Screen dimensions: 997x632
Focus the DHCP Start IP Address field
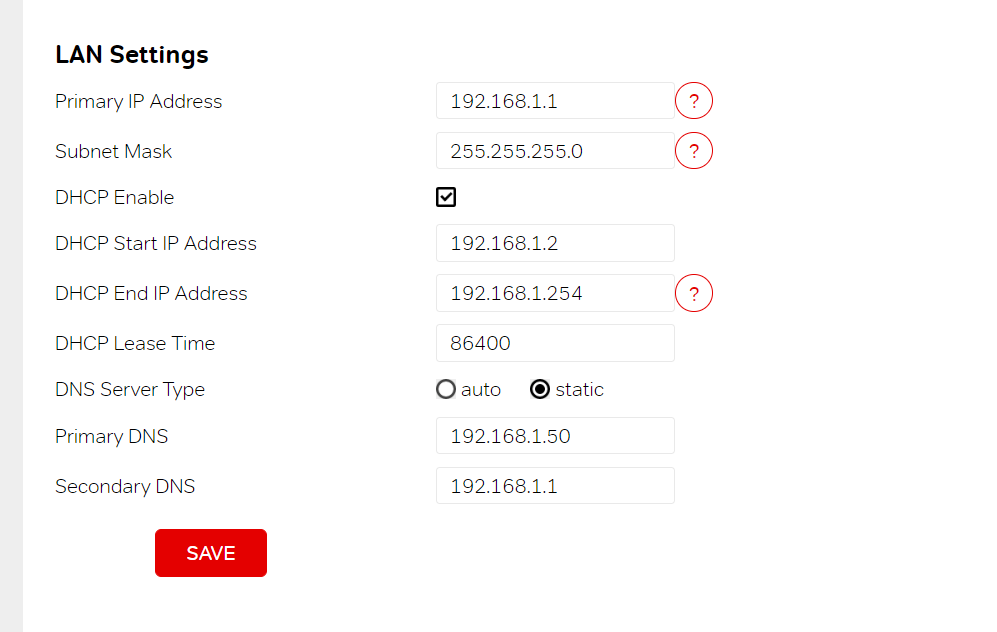pyautogui.click(x=555, y=243)
